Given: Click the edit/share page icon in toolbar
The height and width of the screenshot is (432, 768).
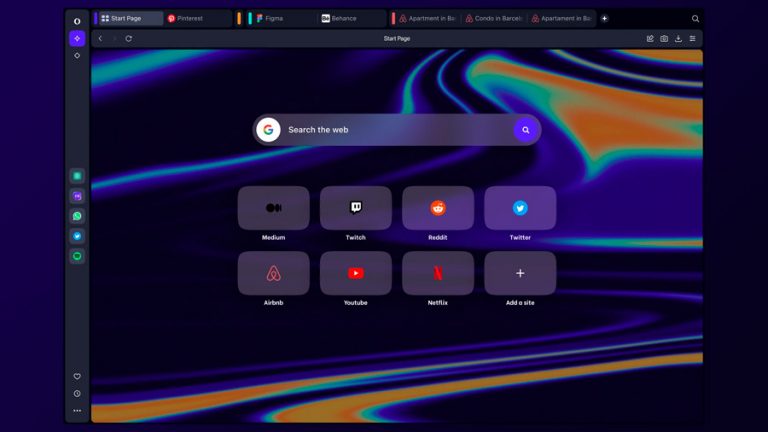Looking at the screenshot, I should click(650, 38).
